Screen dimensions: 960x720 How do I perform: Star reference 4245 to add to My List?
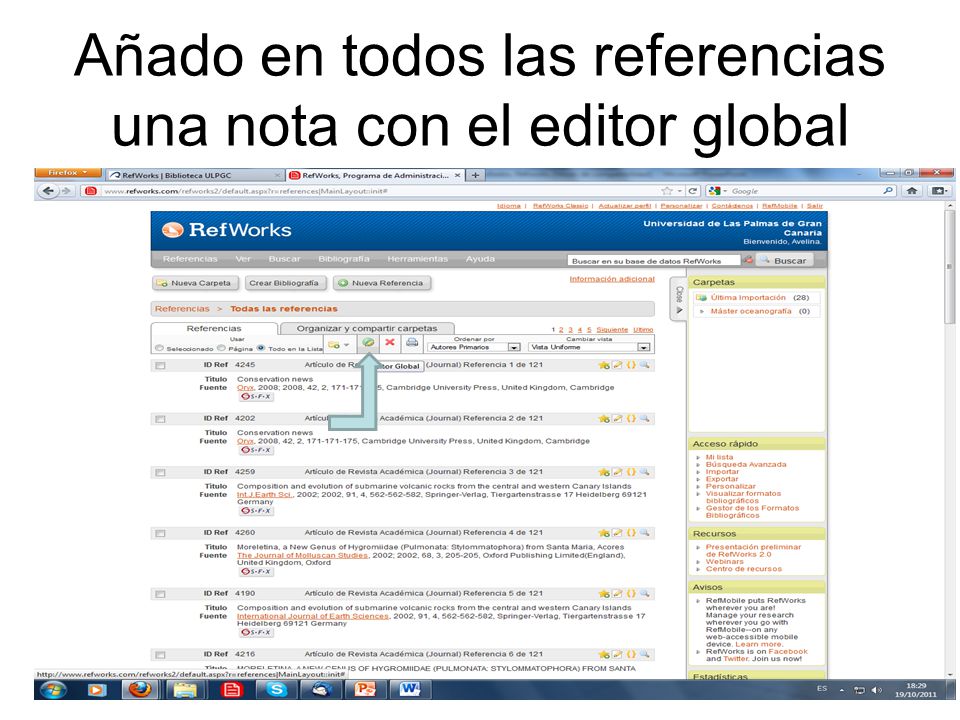(x=604, y=366)
